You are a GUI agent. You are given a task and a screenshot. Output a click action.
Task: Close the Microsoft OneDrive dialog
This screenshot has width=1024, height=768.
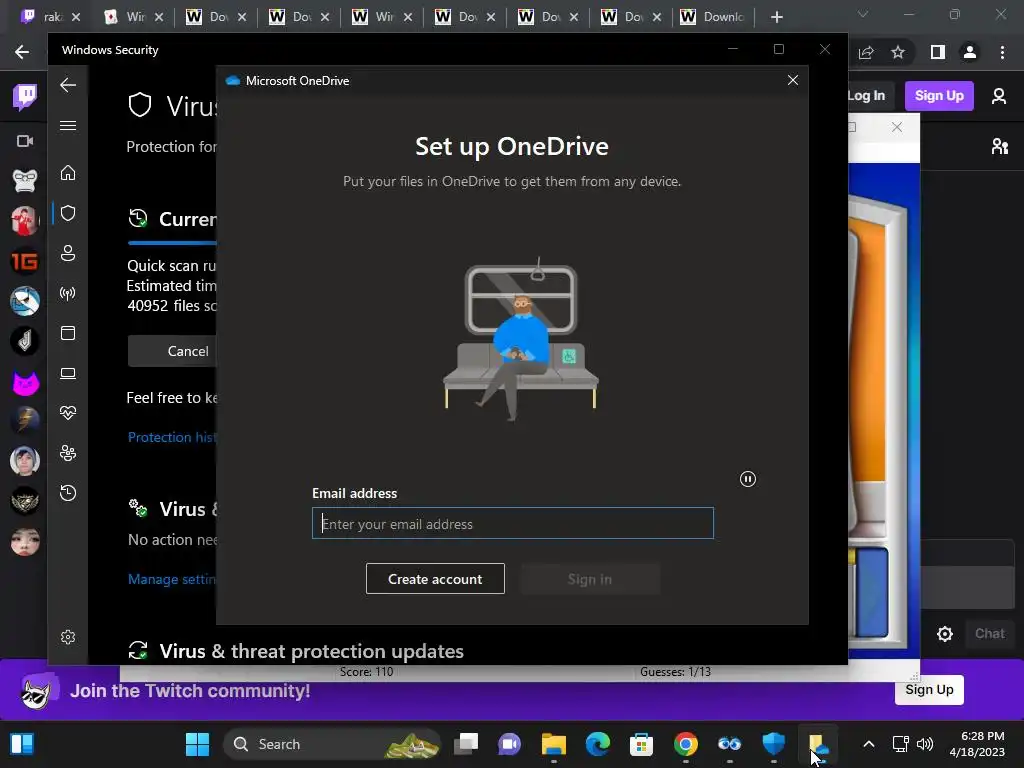pos(793,80)
